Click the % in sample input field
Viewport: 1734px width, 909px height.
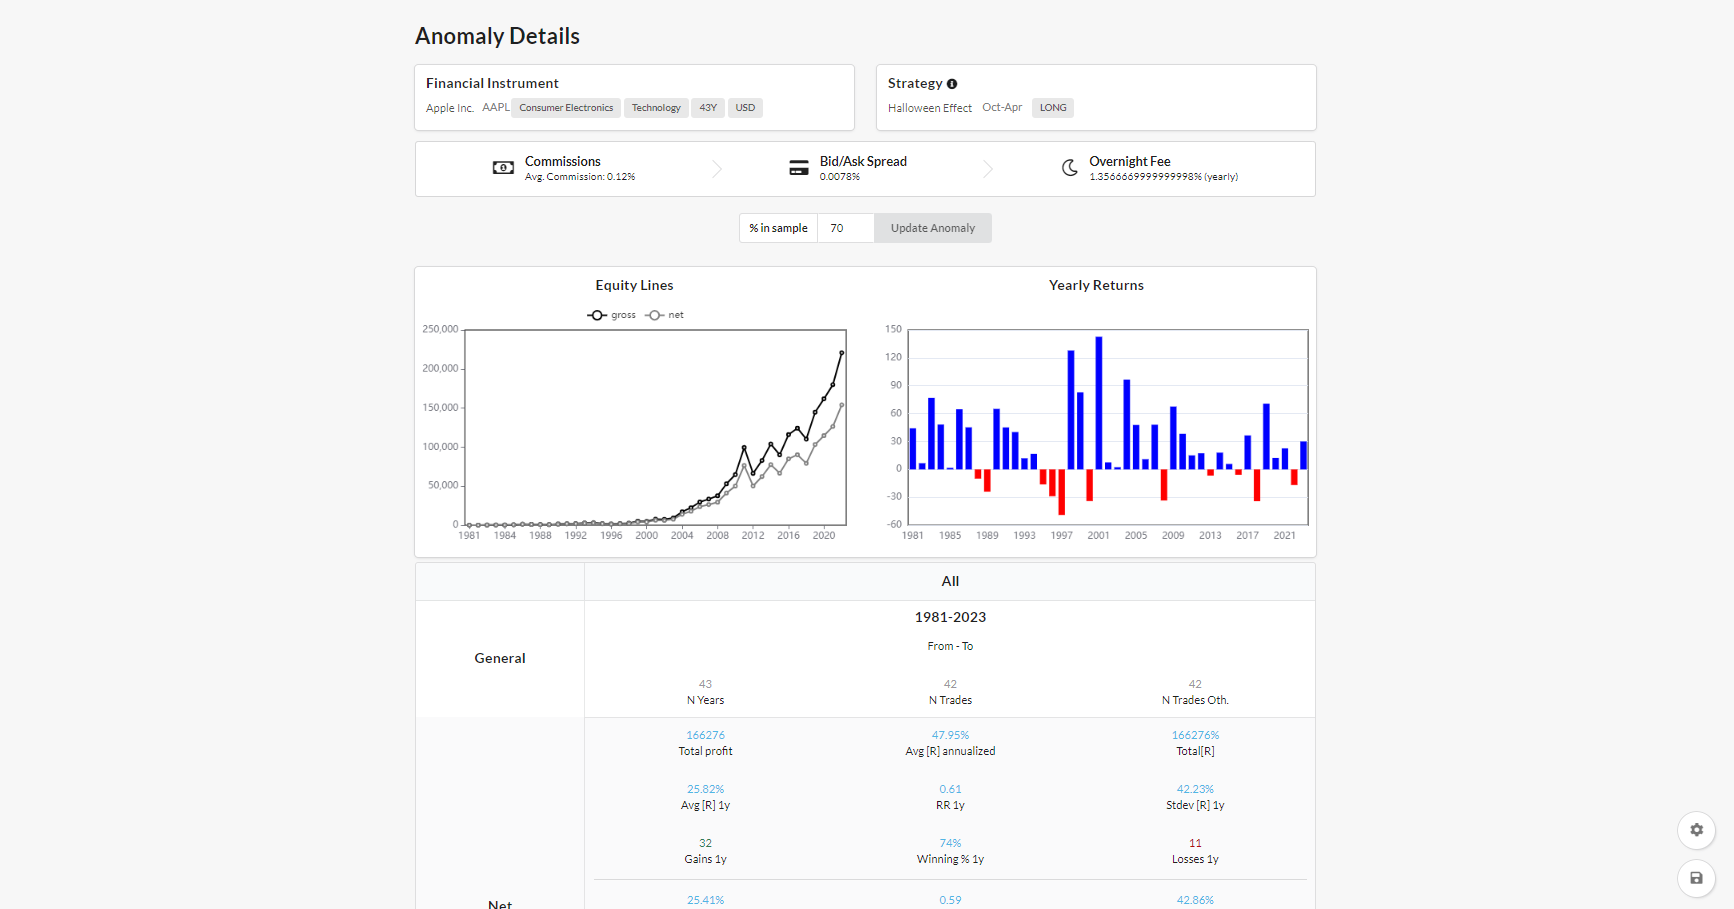(x=845, y=228)
